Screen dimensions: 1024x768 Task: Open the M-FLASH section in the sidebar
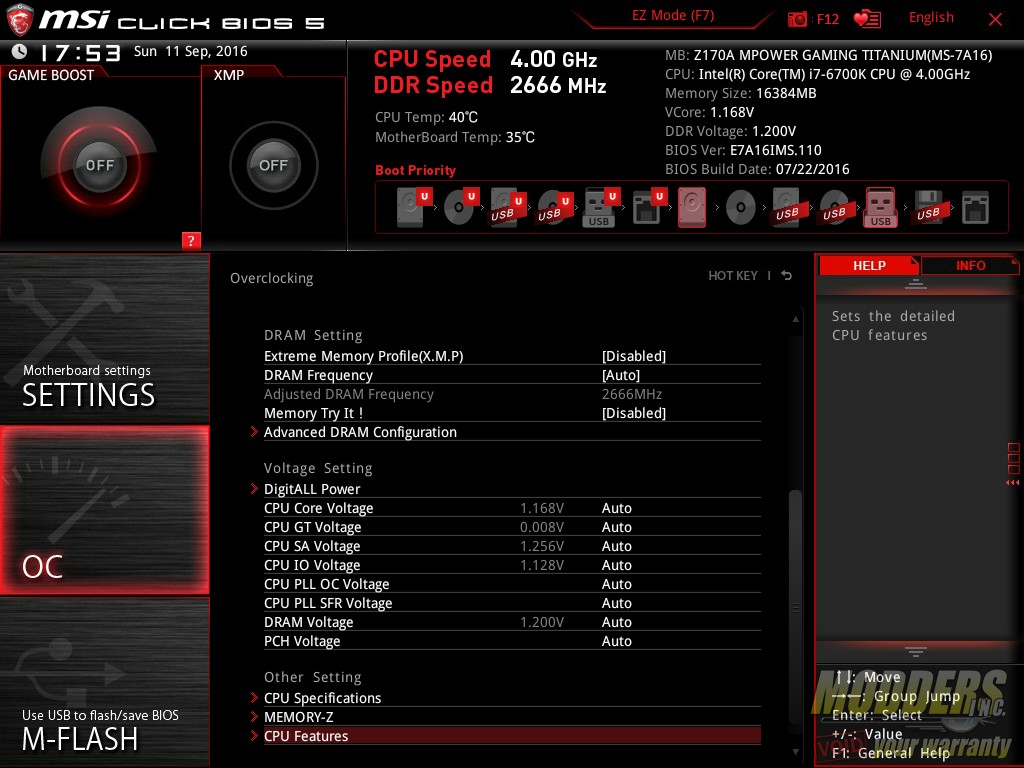pos(104,681)
